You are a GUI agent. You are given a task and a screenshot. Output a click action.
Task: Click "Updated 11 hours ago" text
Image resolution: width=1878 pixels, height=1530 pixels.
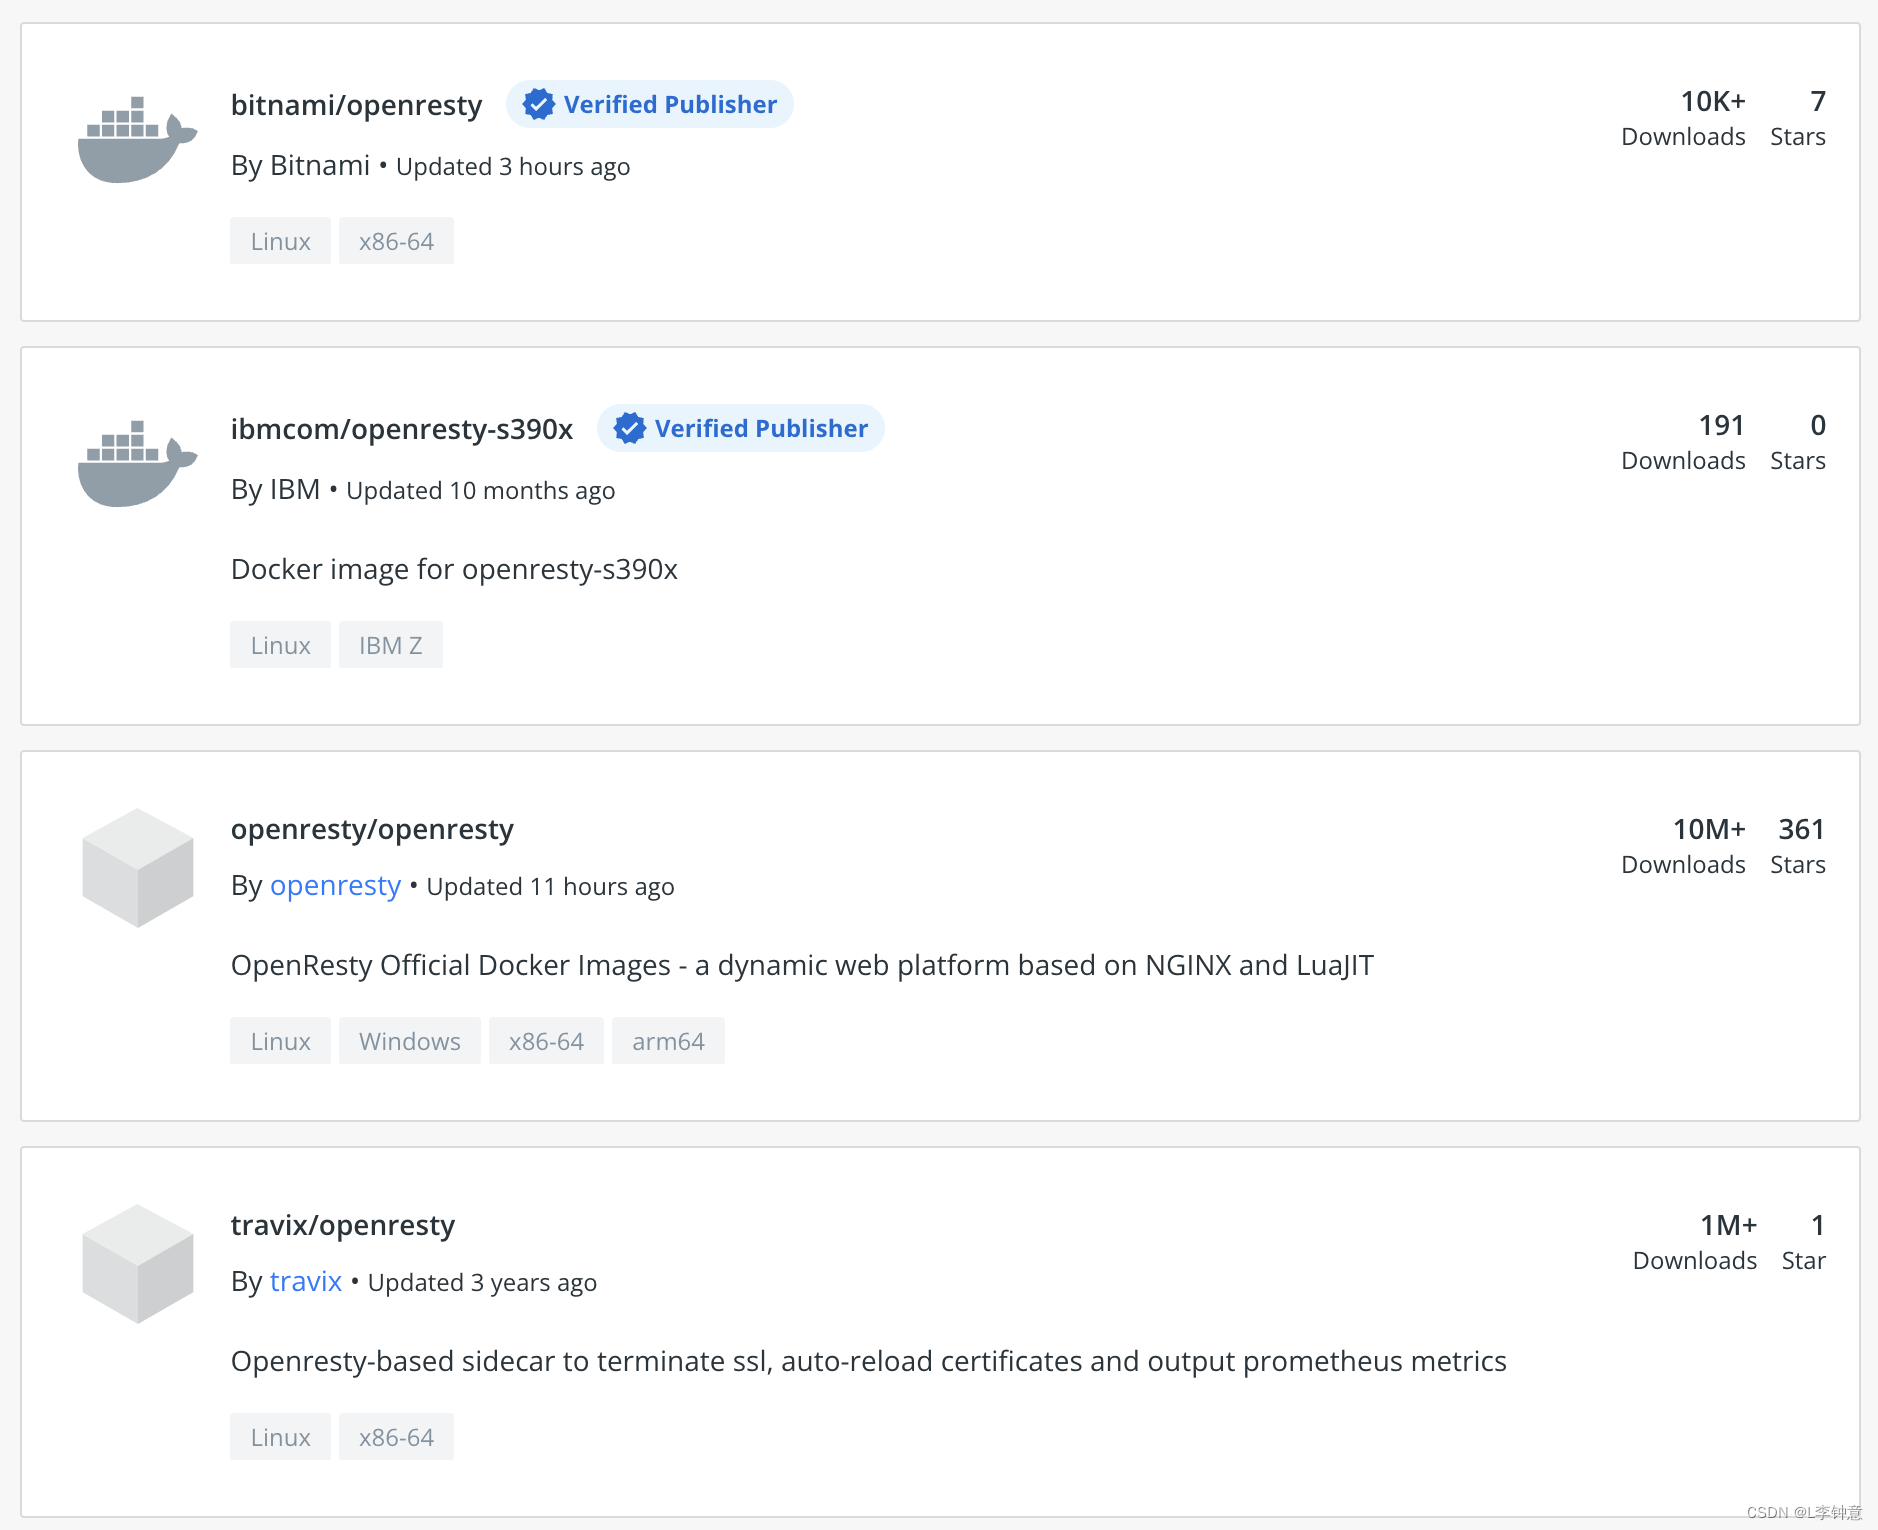coord(550,886)
